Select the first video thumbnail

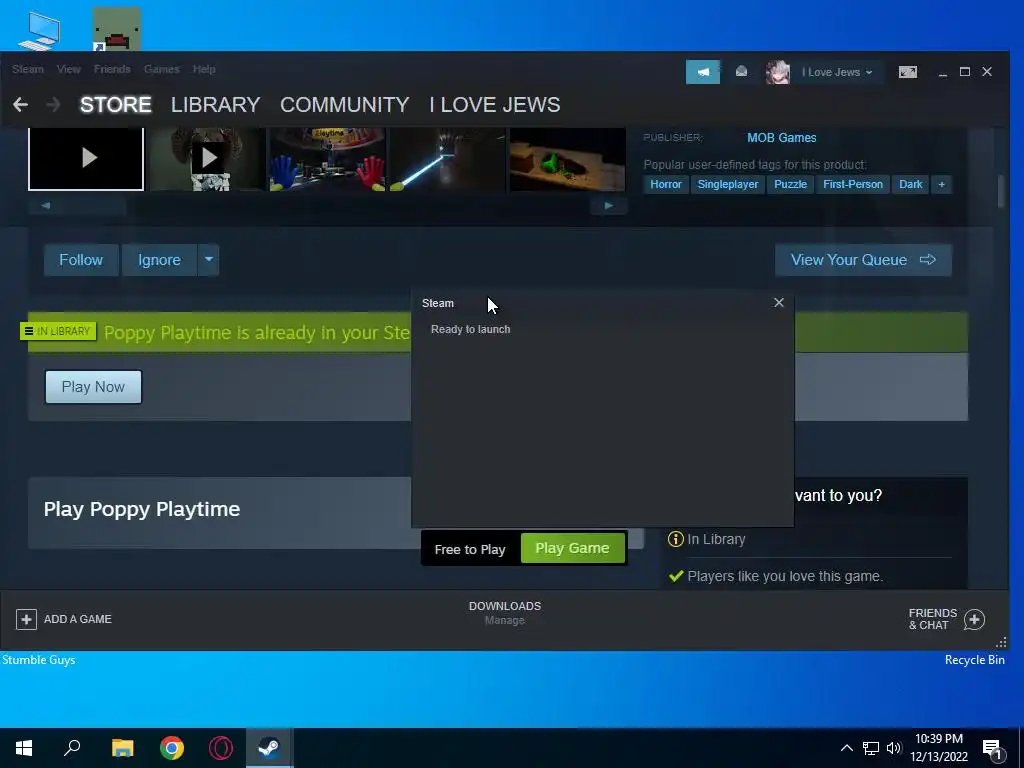click(x=86, y=158)
